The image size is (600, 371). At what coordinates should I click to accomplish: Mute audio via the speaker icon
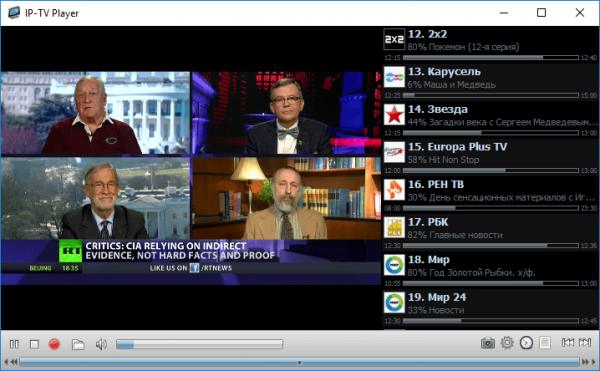click(101, 344)
